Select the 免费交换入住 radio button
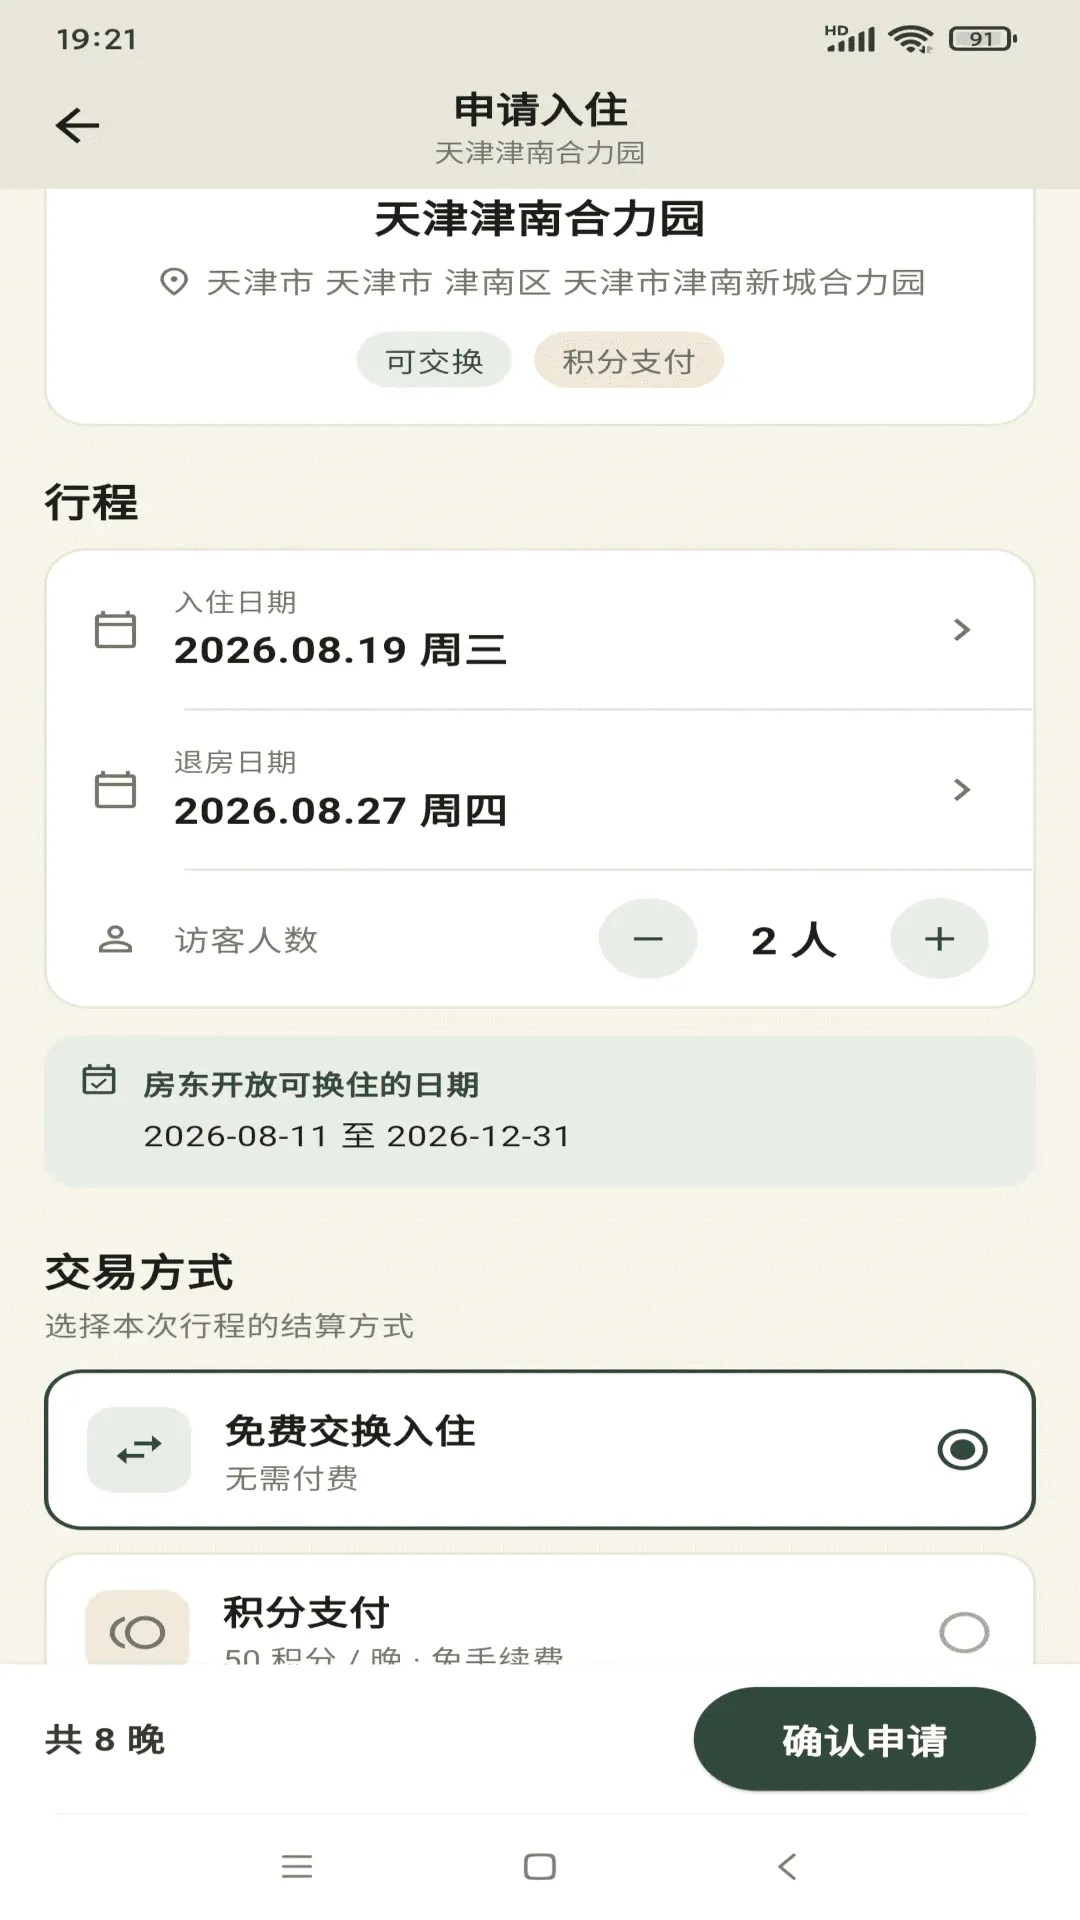The height and width of the screenshot is (1920, 1080). [963, 1450]
